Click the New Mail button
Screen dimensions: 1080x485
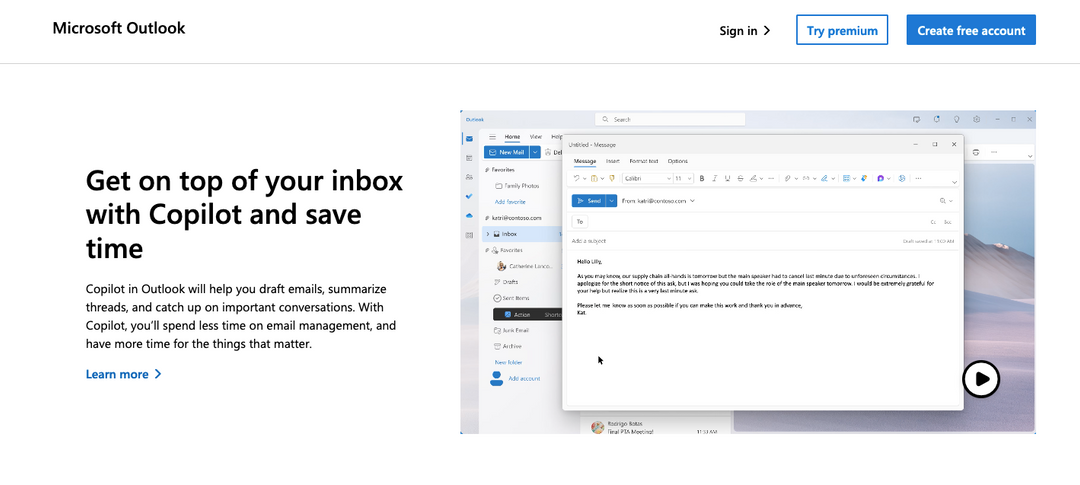click(506, 152)
